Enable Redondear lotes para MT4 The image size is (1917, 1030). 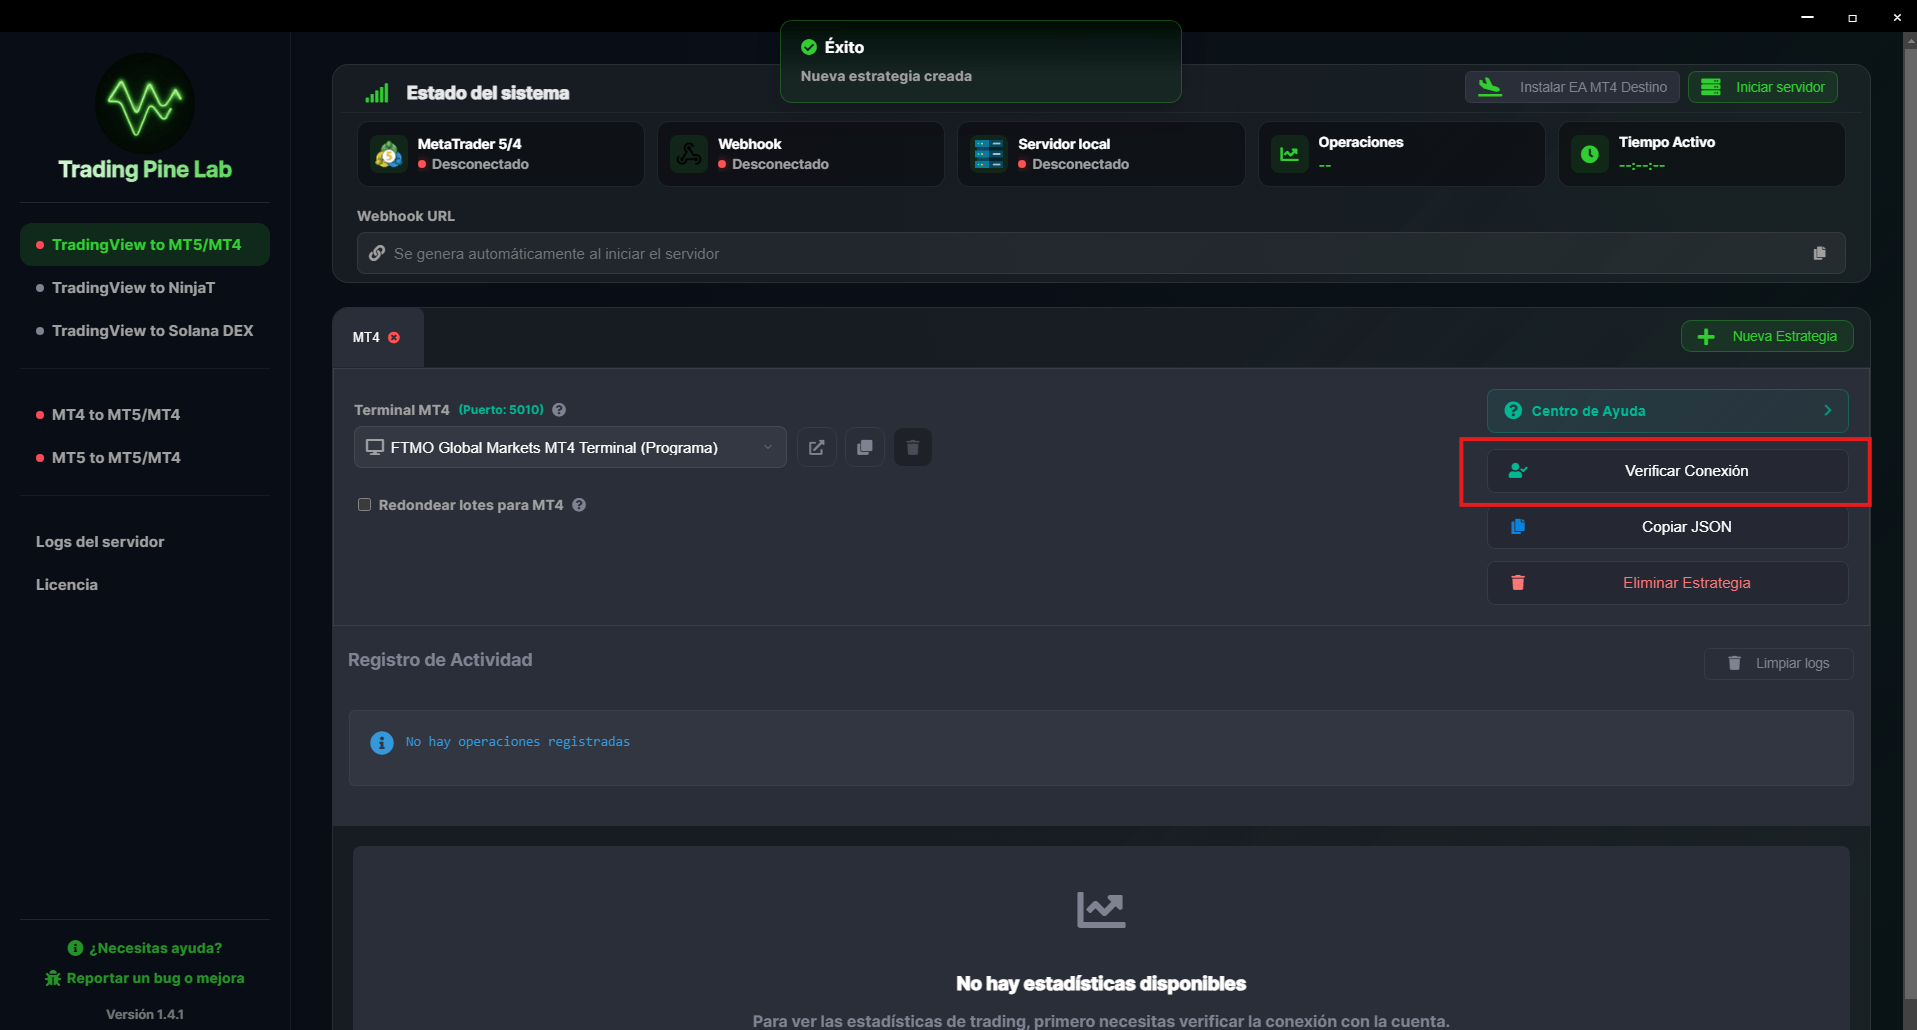point(365,505)
